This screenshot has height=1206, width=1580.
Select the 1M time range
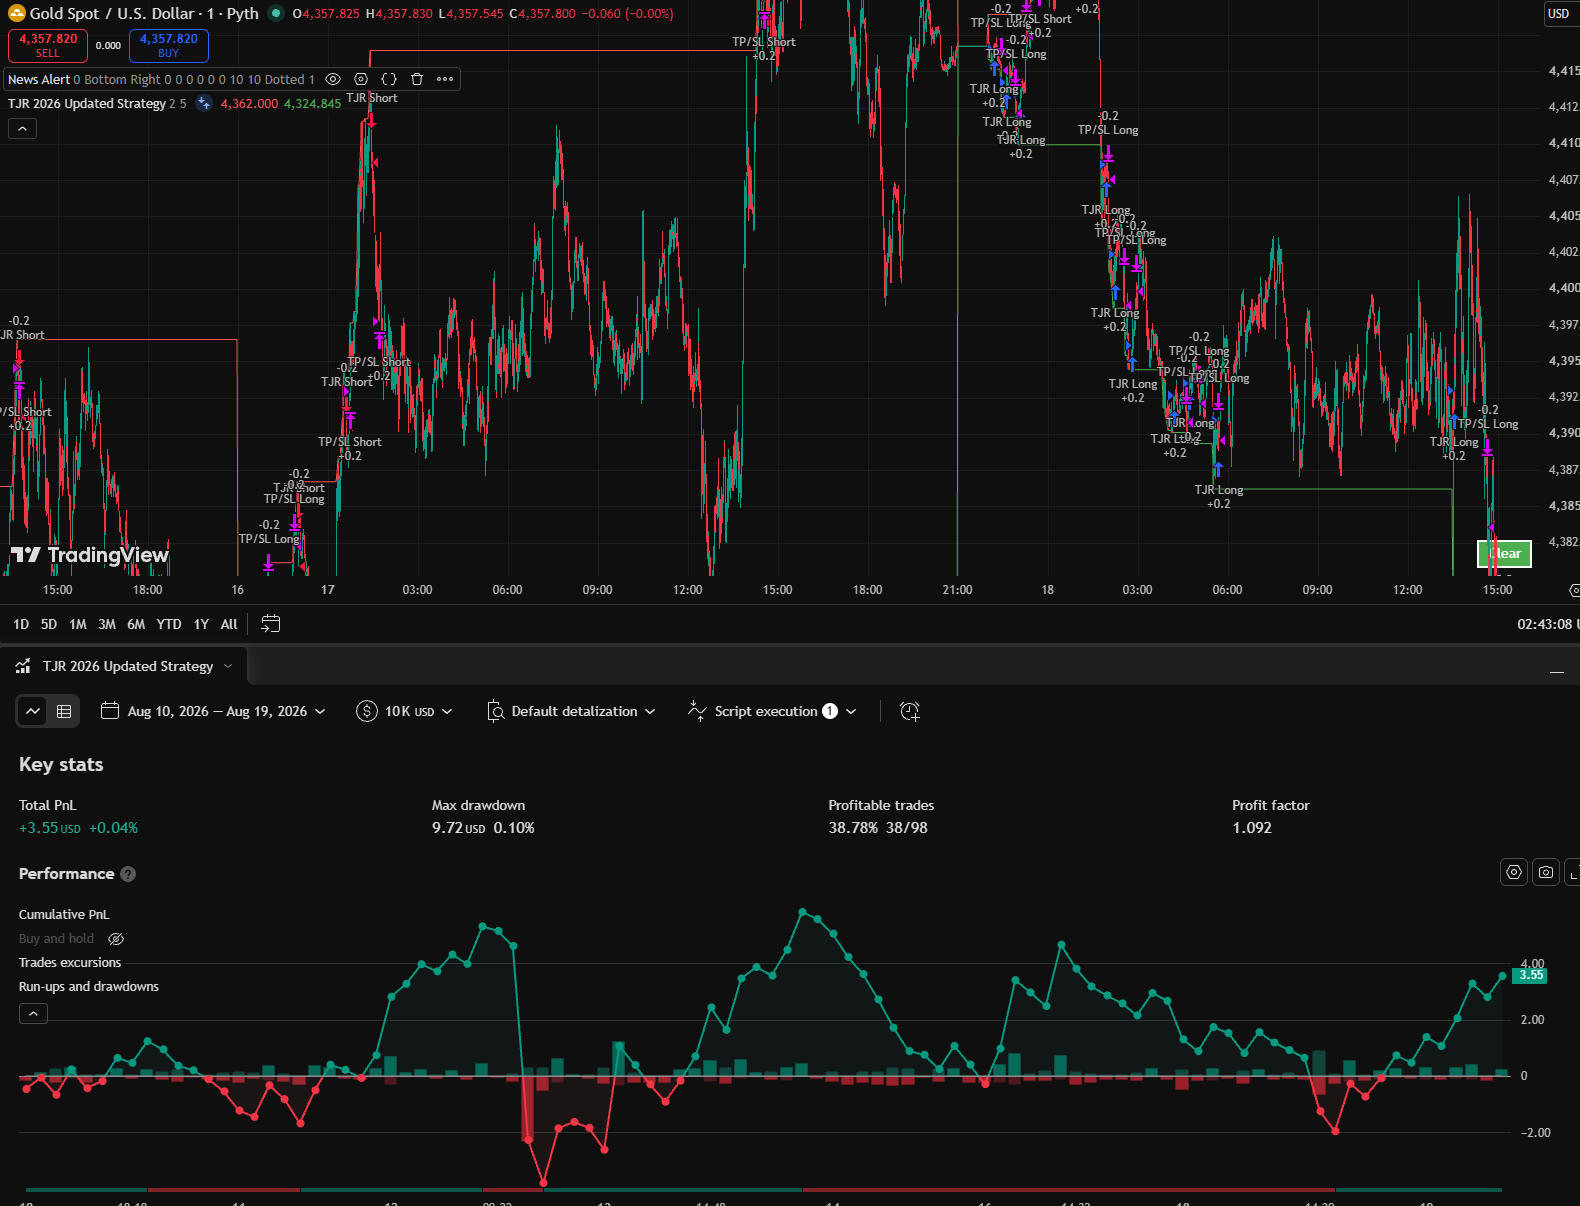[x=78, y=624]
